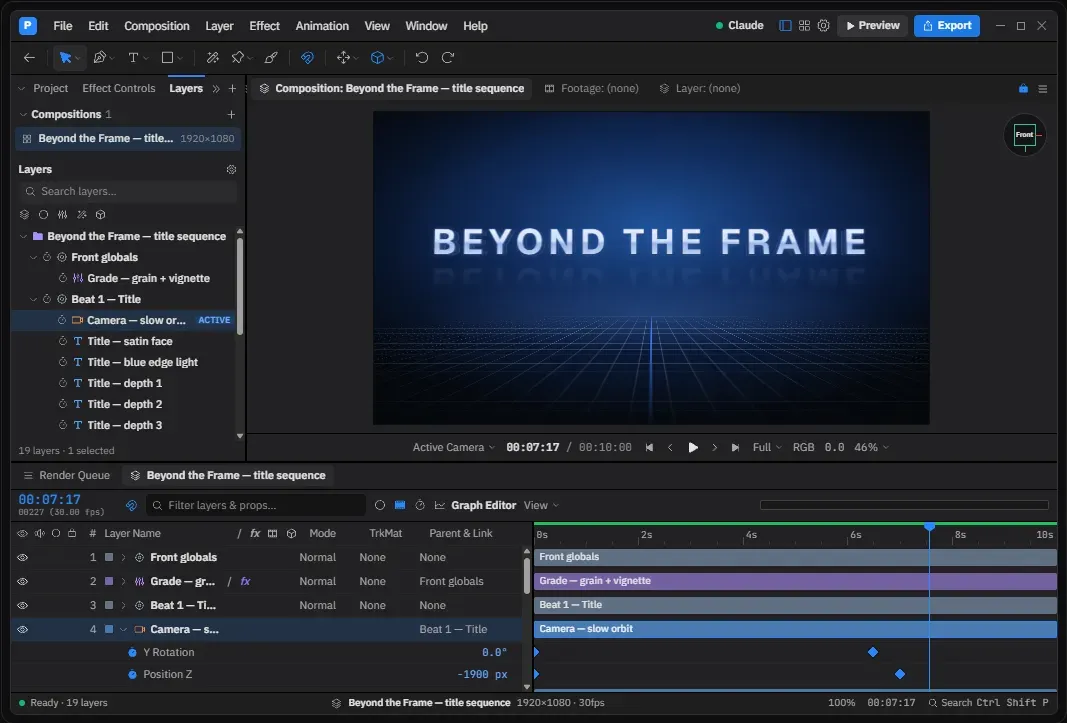Toggle timeline motion blur circle switch
Viewport: 1067px width, 723px height.
point(380,505)
